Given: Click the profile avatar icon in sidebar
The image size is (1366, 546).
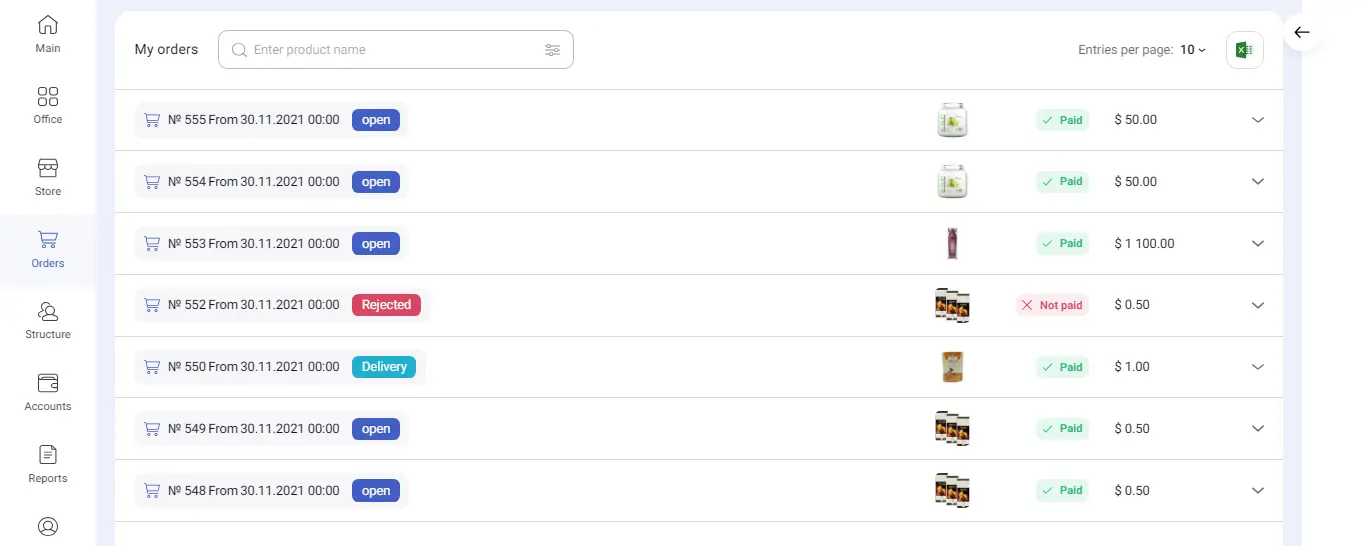Looking at the screenshot, I should [x=47, y=526].
